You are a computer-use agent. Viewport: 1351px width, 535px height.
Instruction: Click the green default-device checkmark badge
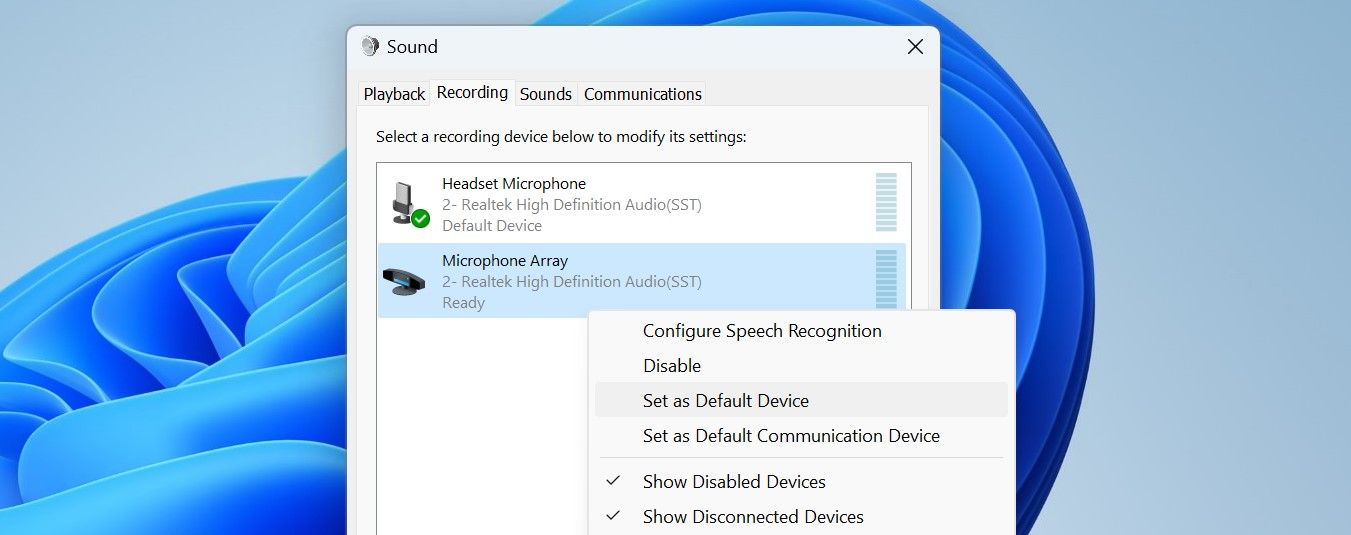pos(421,218)
